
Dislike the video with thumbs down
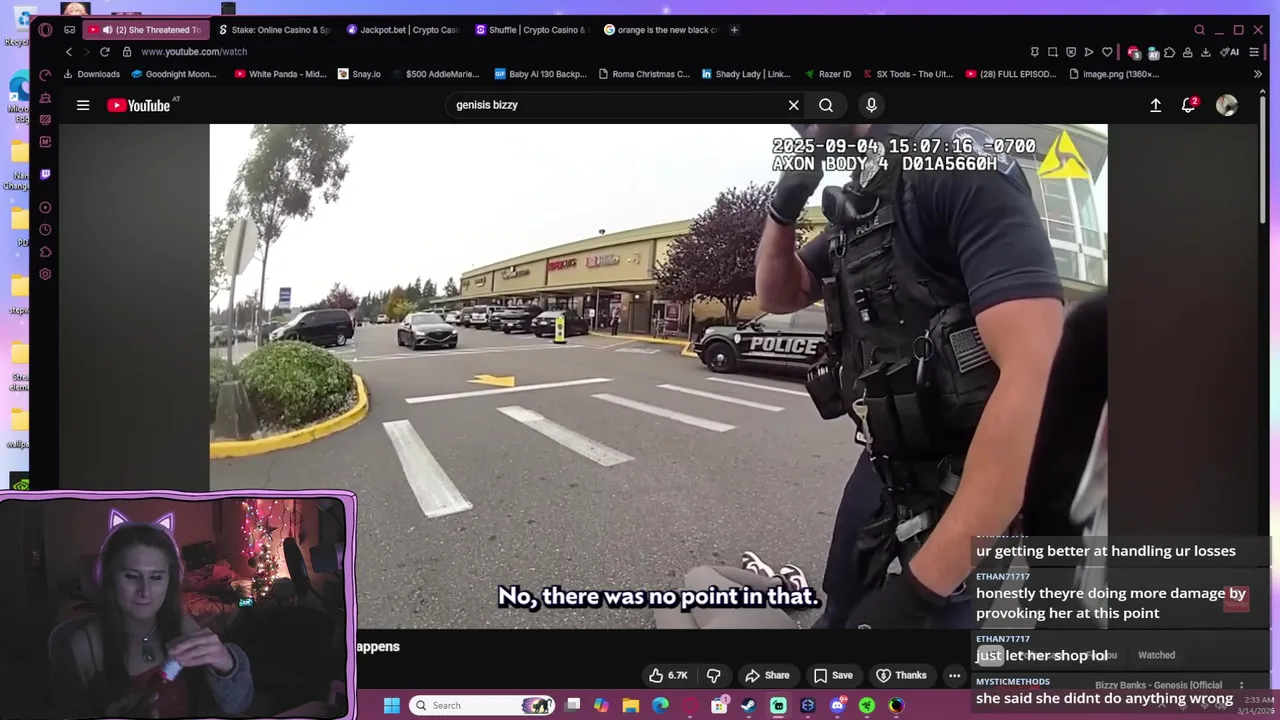pos(714,675)
